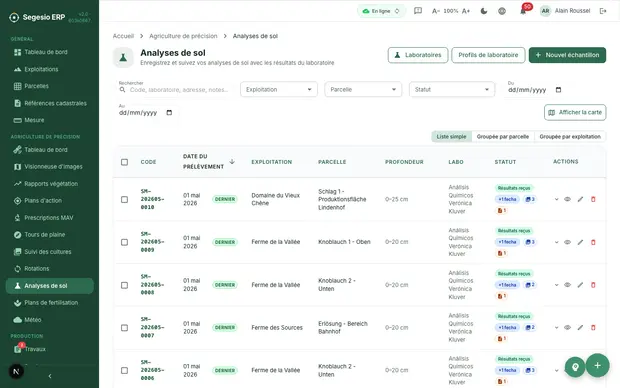Sort by date du prélèvement arrow
The height and width of the screenshot is (388, 620).
point(232,161)
